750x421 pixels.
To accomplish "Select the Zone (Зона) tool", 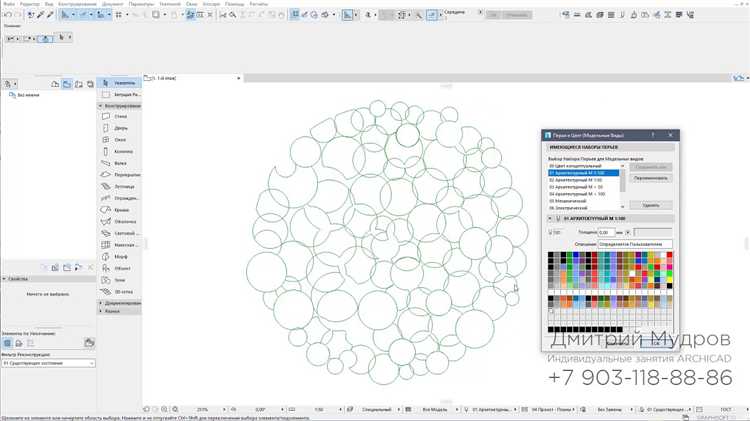I will click(119, 280).
